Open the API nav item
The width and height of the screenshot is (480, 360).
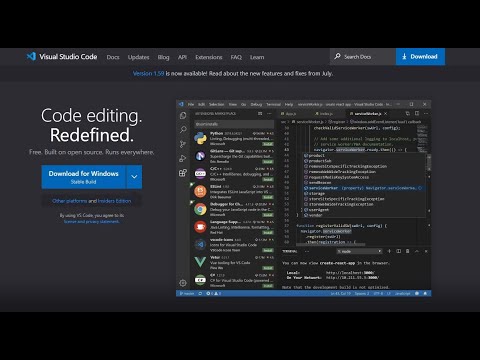pyautogui.click(x=182, y=57)
